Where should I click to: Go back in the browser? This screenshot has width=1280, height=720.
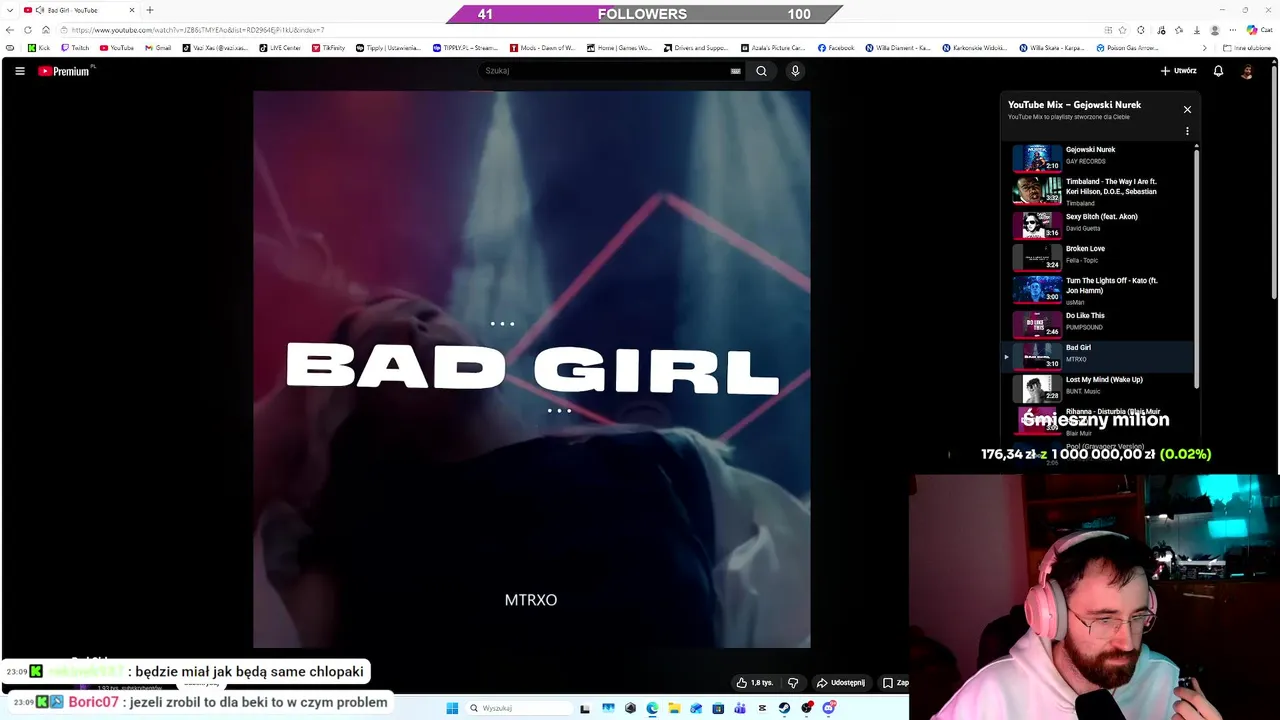pyautogui.click(x=10, y=30)
